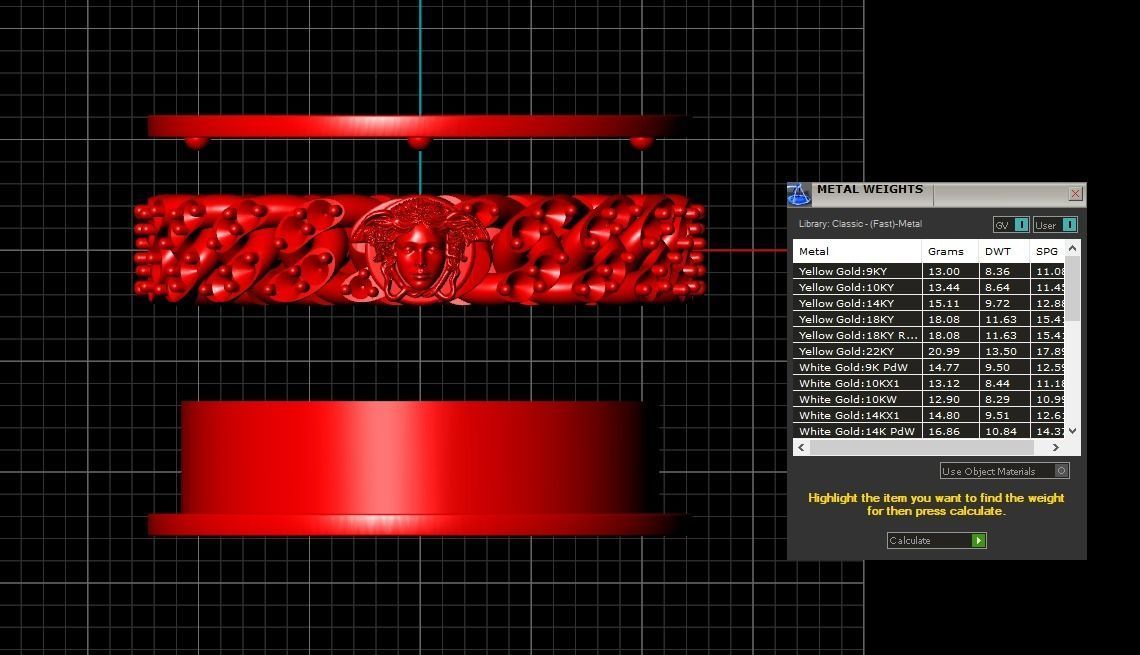Image resolution: width=1140 pixels, height=655 pixels.
Task: Select the Yellow Gold:22KY row
Action: 928,351
